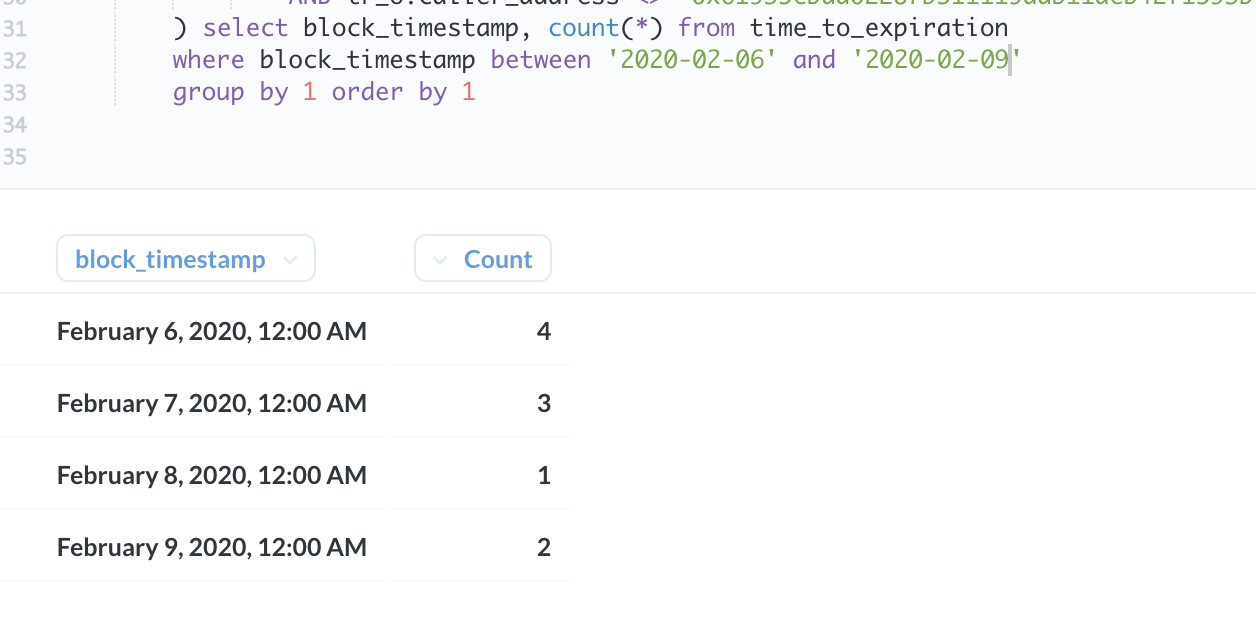Viewport: 1256px width, 630px height.
Task: Click the February 6, 2020 result row
Action: pos(211,330)
